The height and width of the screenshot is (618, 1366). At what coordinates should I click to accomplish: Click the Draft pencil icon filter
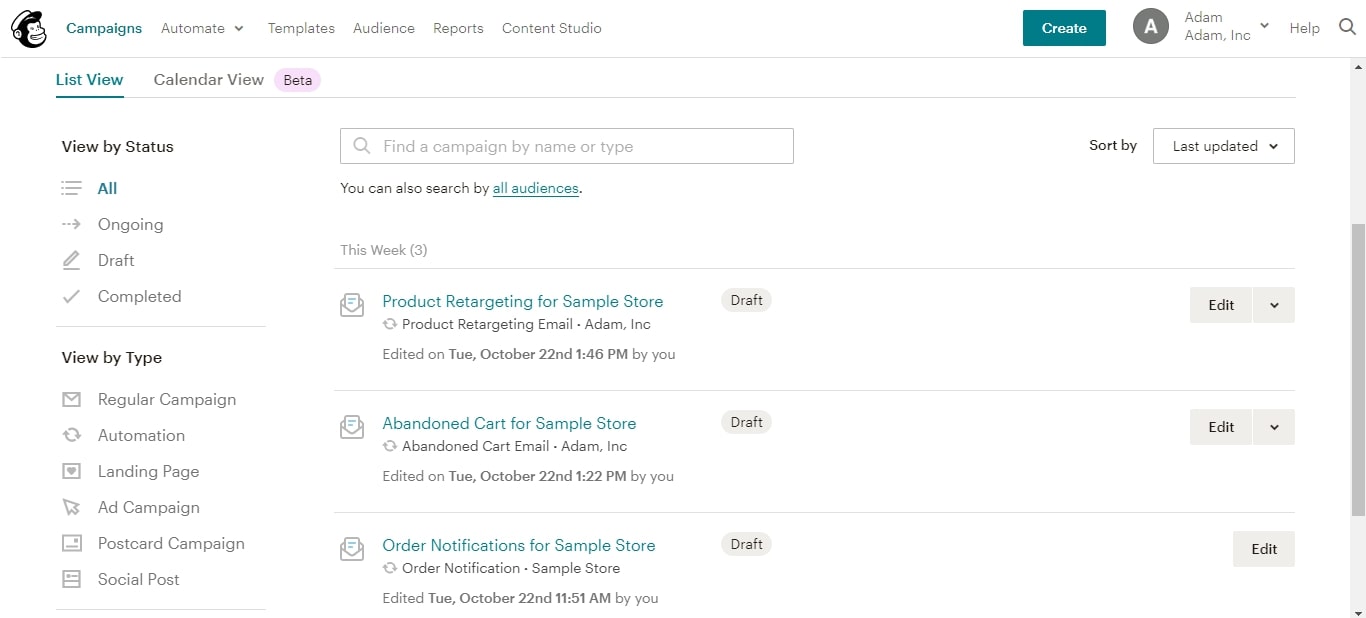pyautogui.click(x=71, y=260)
